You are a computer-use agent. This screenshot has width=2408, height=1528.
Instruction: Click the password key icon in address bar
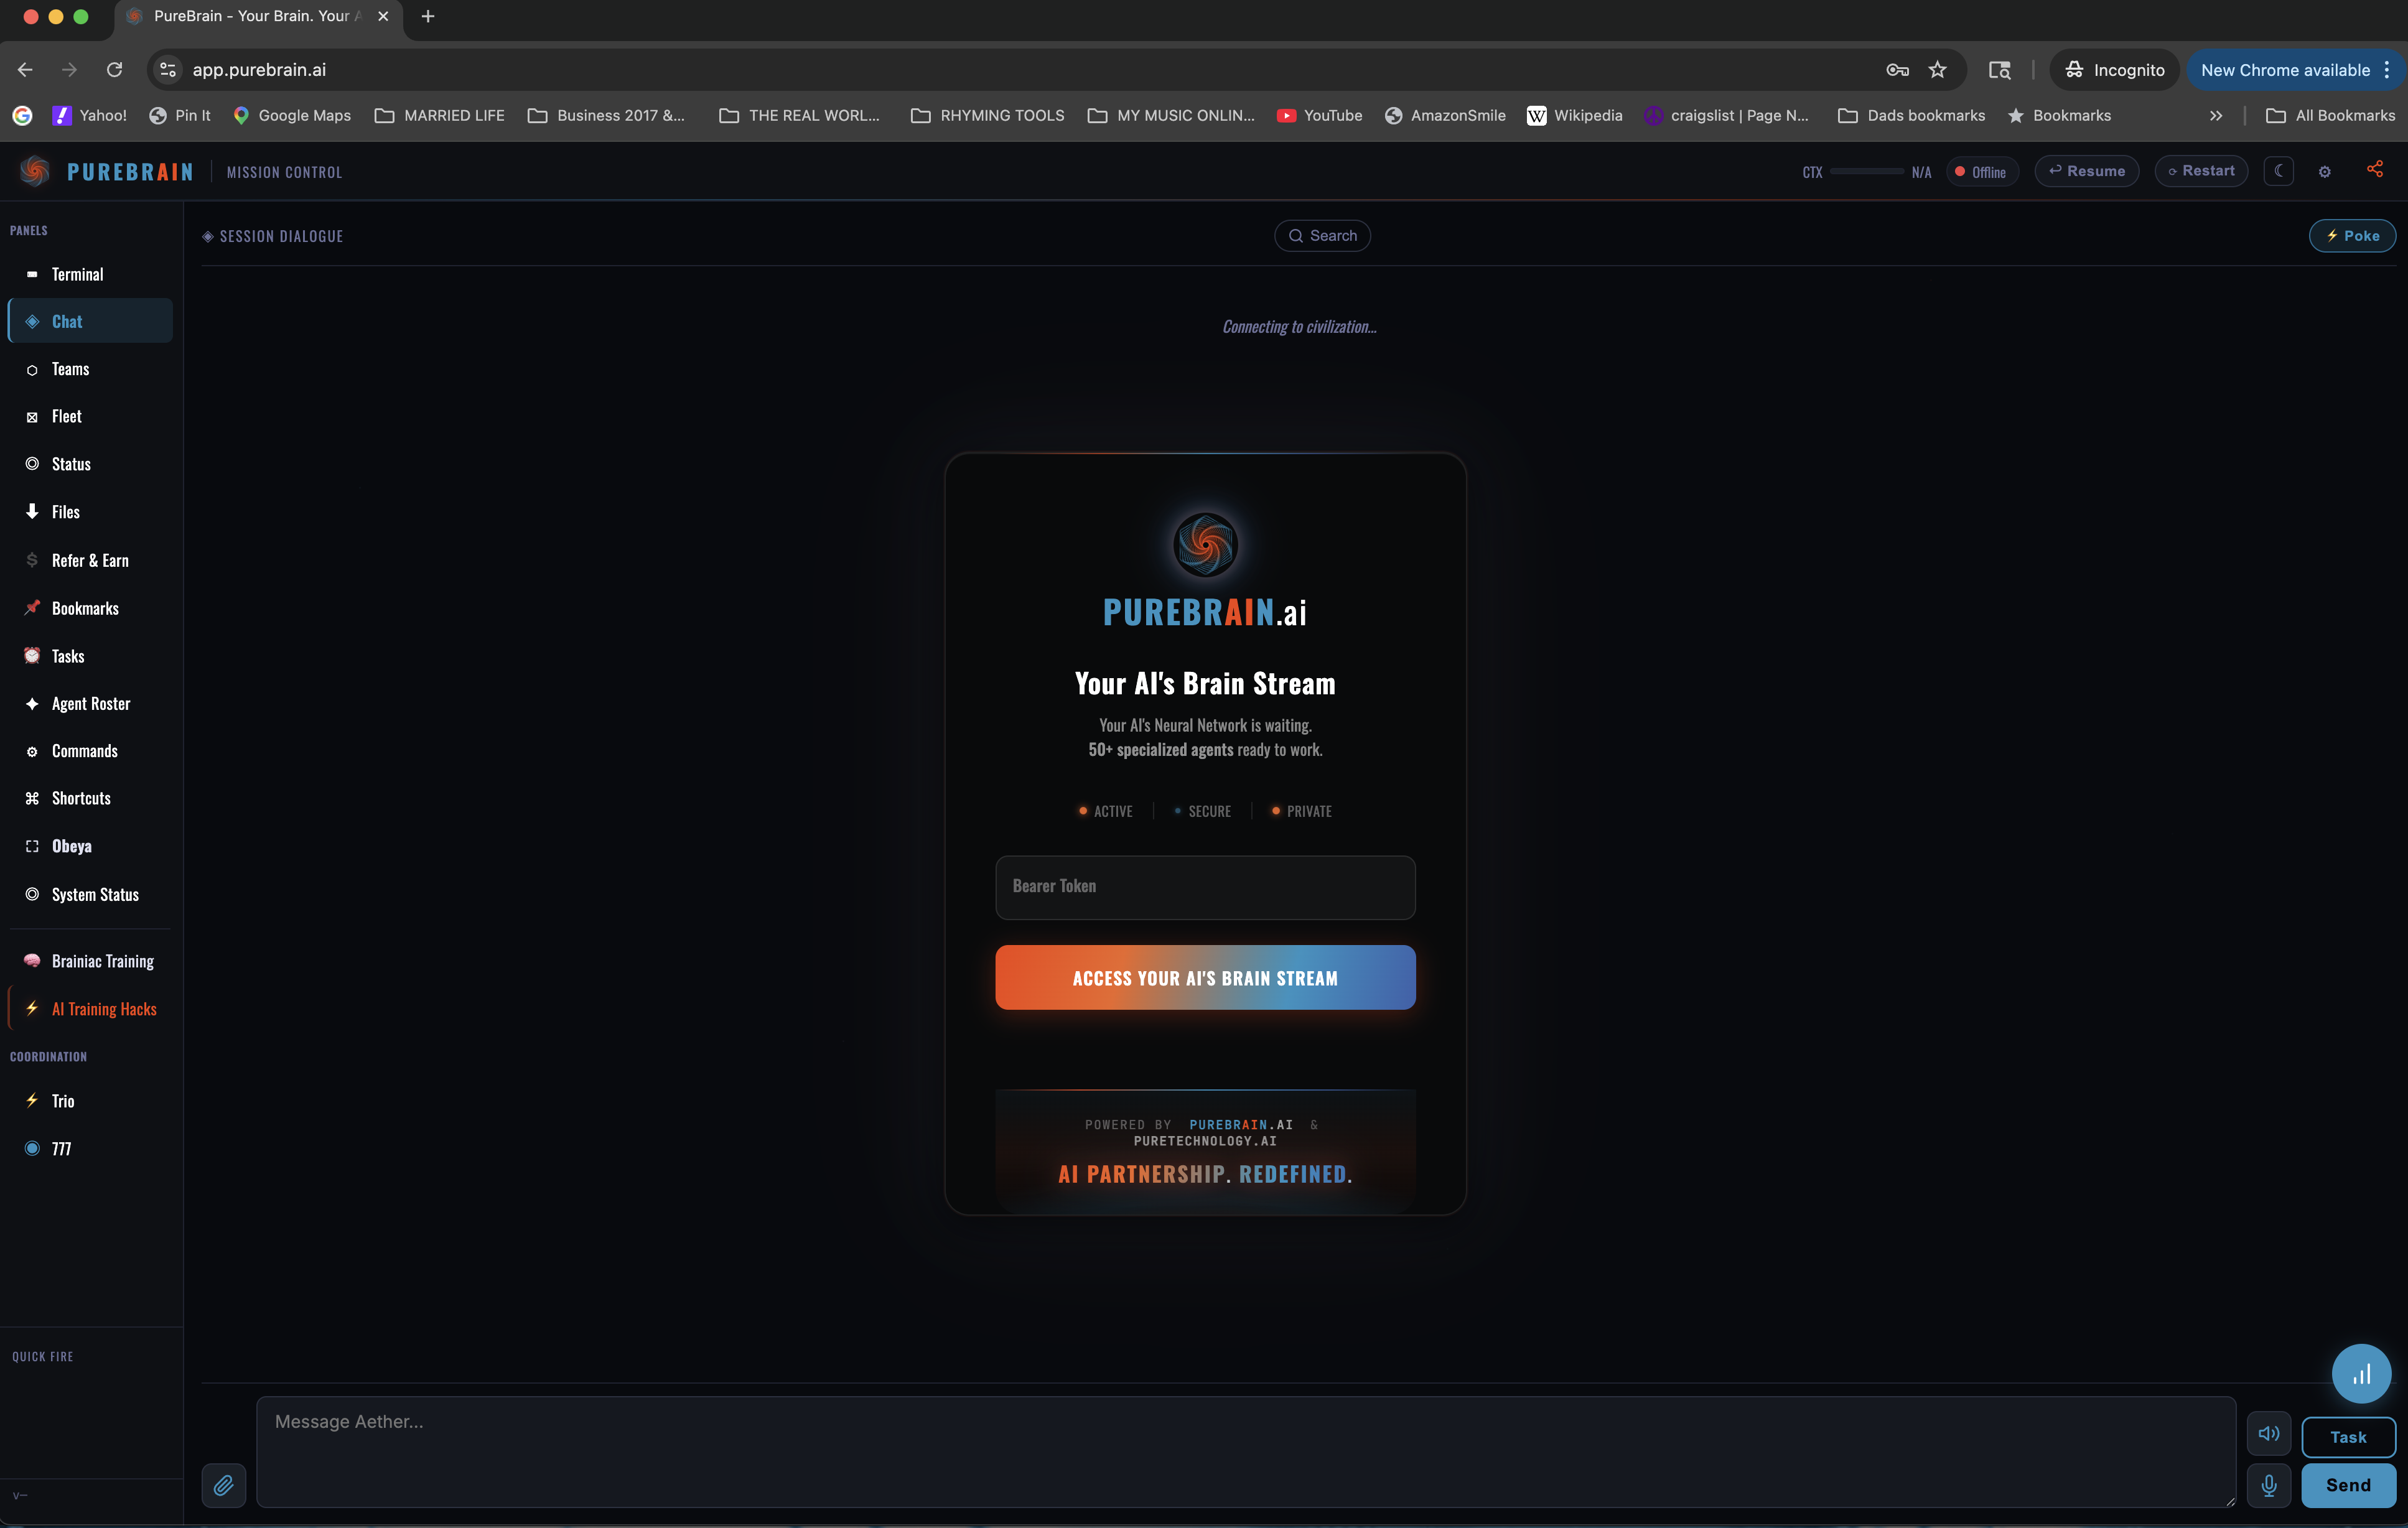[x=1897, y=70]
